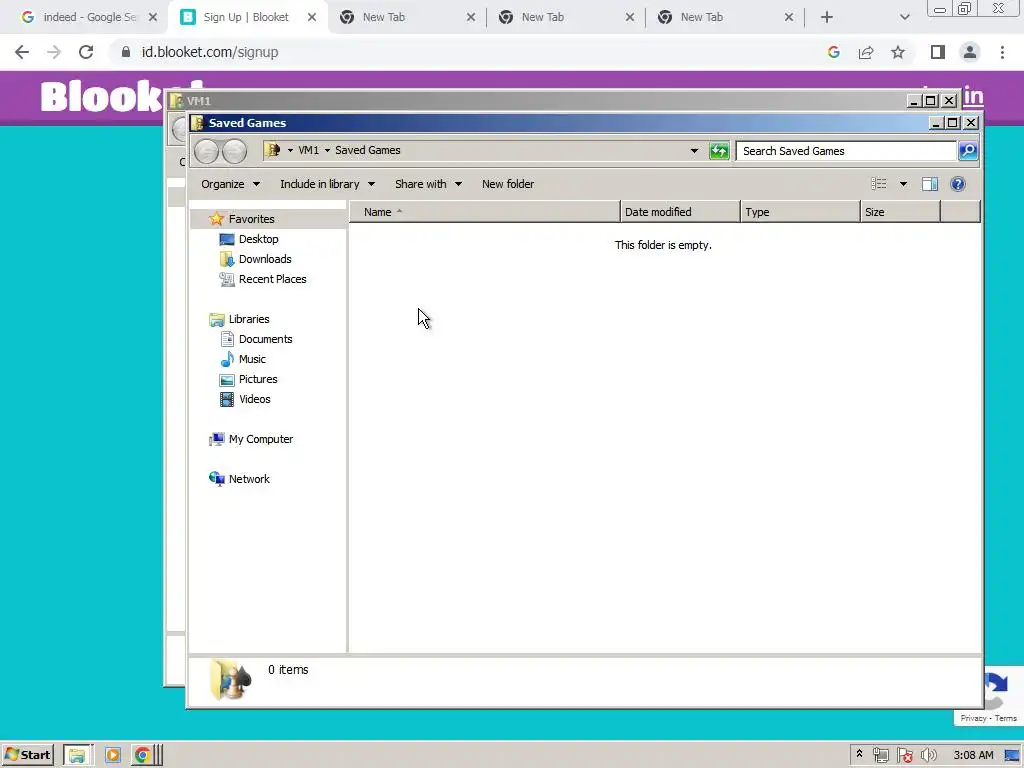Viewport: 1024px width, 768px height.
Task: Click Chrome icon on taskbar
Action: 142,756
